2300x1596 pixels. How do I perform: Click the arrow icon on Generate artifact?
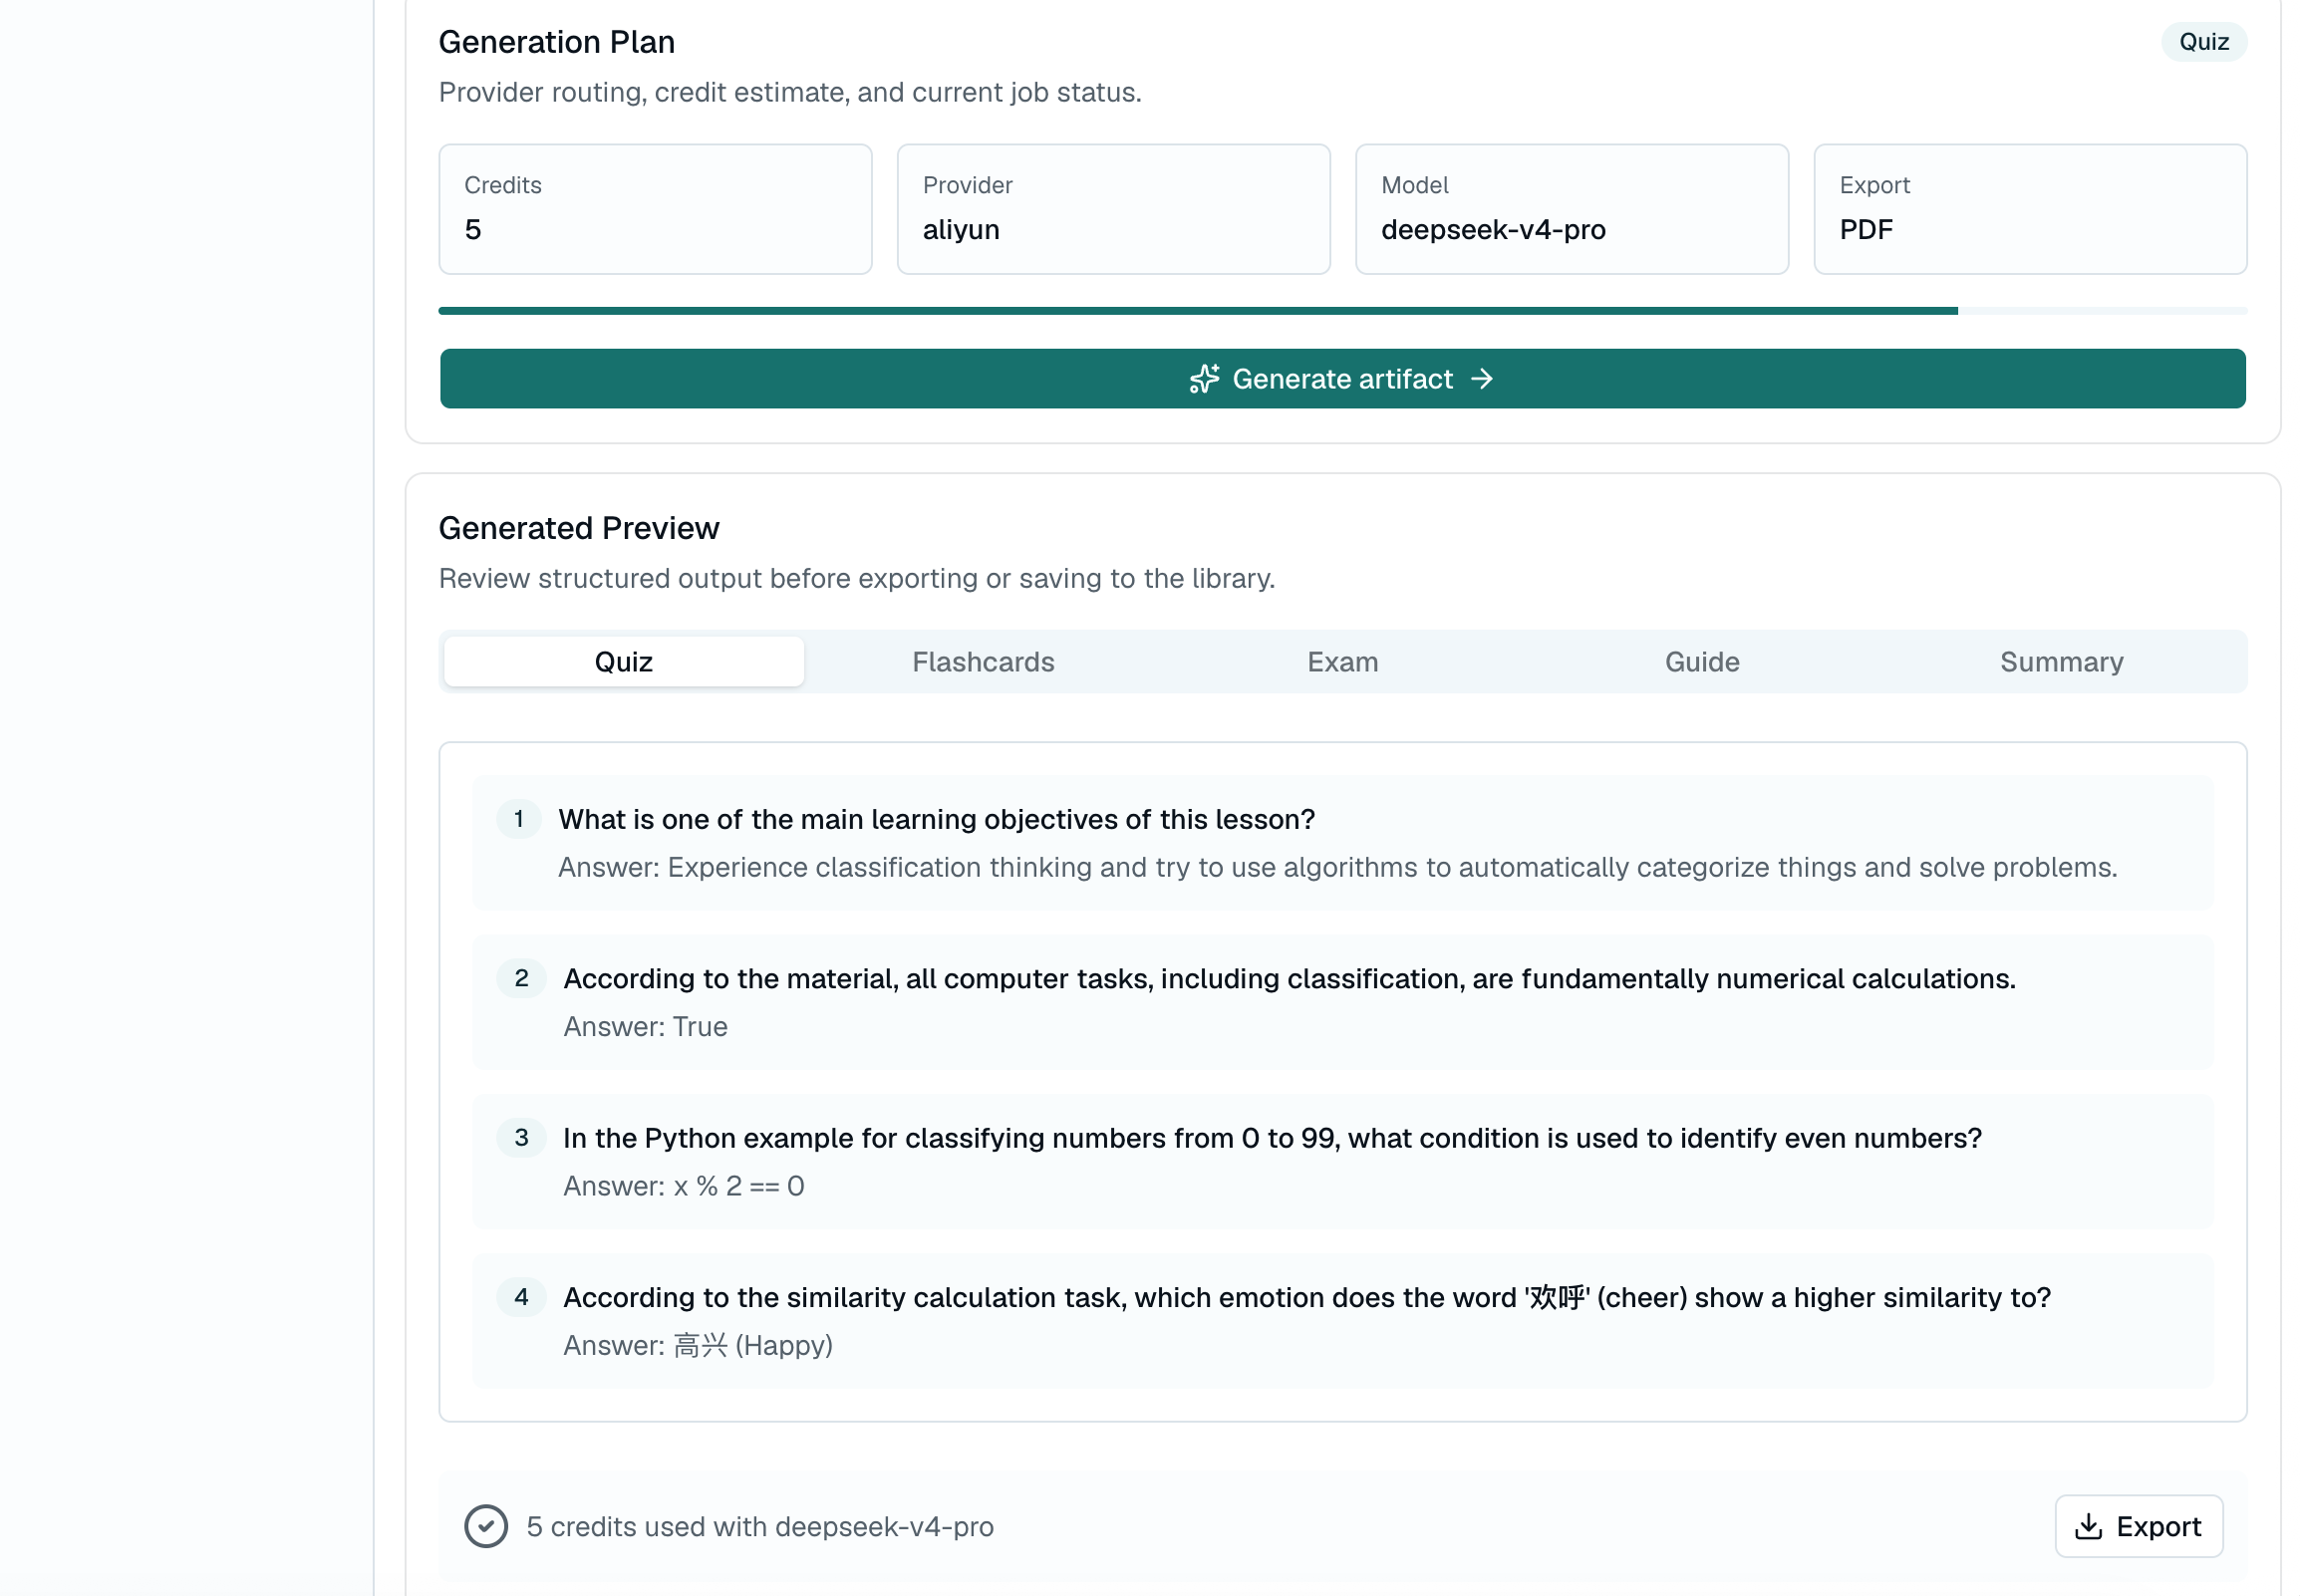(1482, 379)
